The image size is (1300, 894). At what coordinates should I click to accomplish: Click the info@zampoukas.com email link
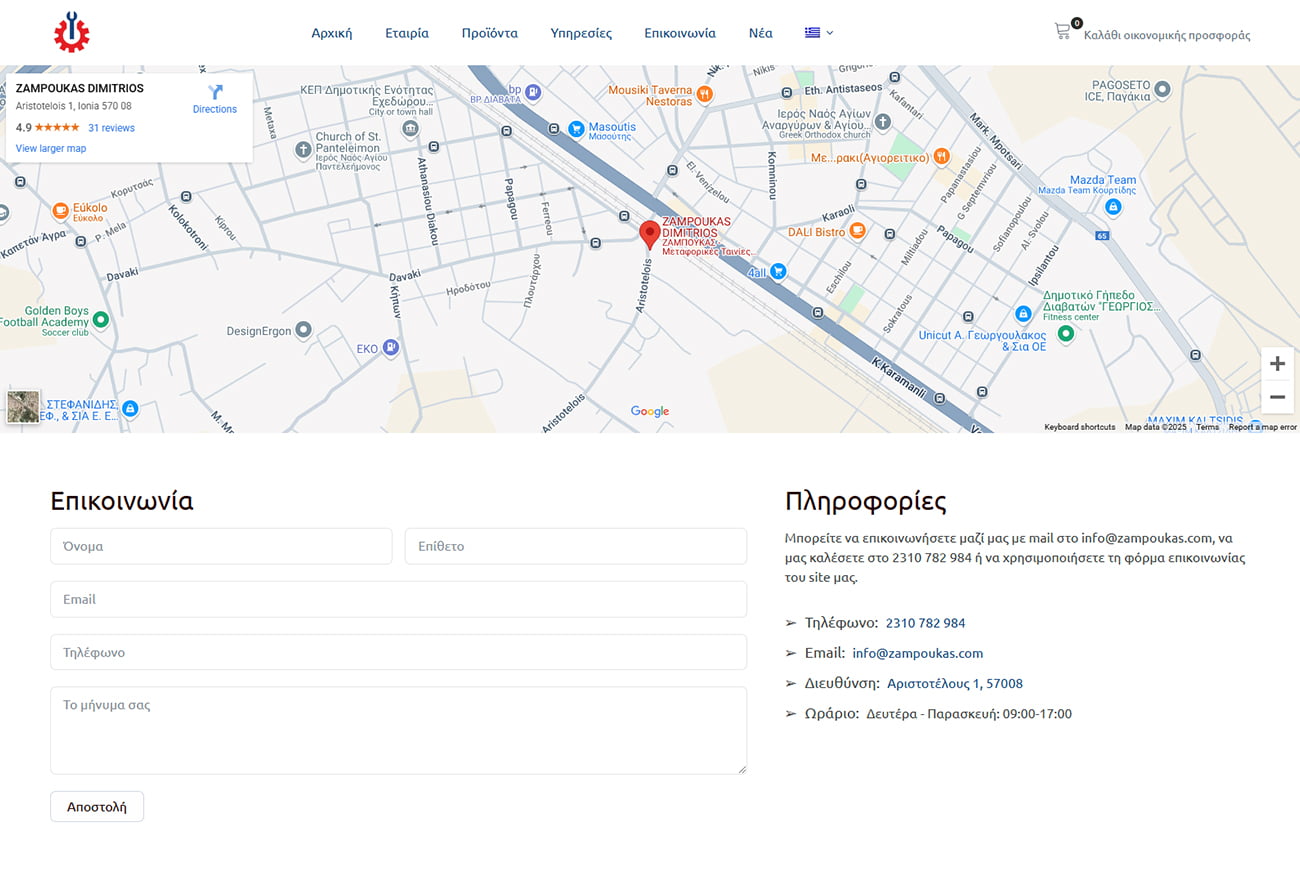pos(918,653)
